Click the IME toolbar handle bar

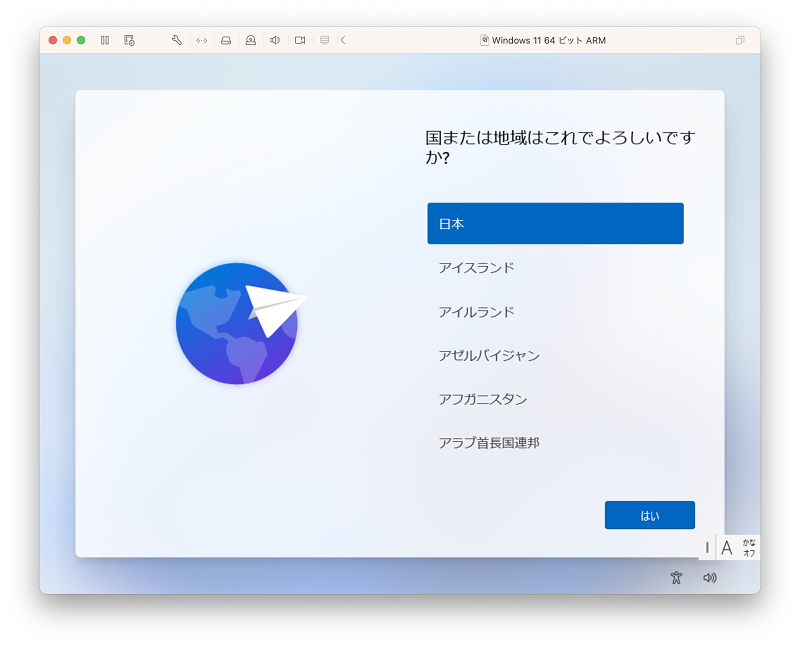click(x=707, y=548)
